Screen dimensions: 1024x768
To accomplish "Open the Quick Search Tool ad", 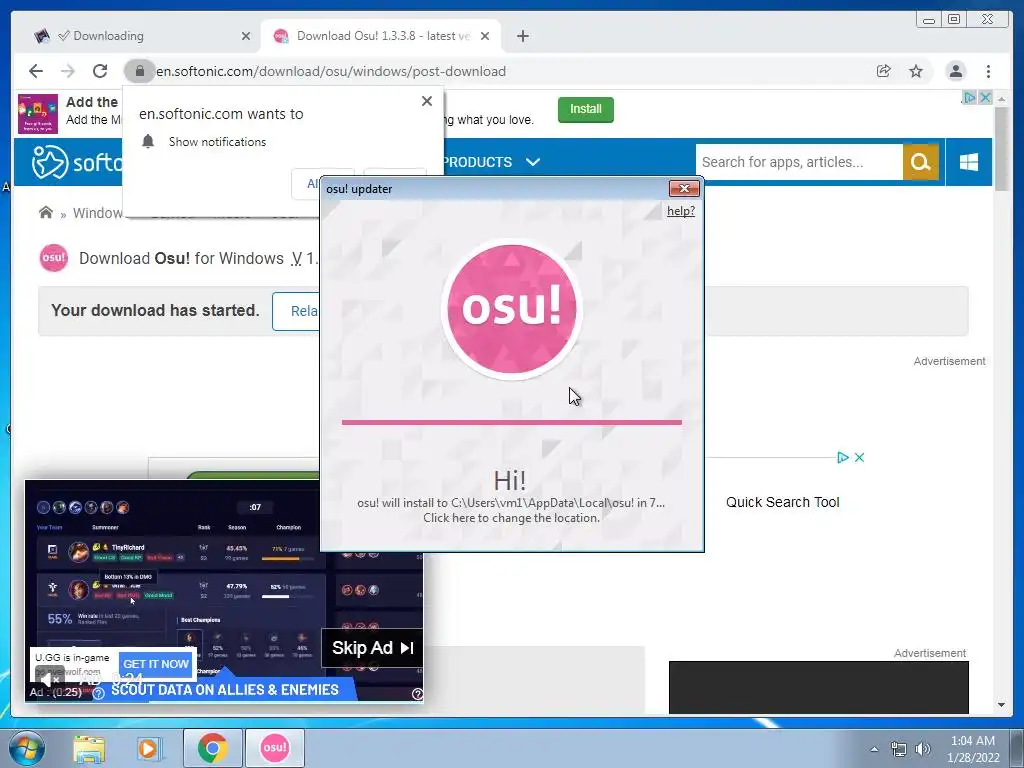I will point(782,502).
